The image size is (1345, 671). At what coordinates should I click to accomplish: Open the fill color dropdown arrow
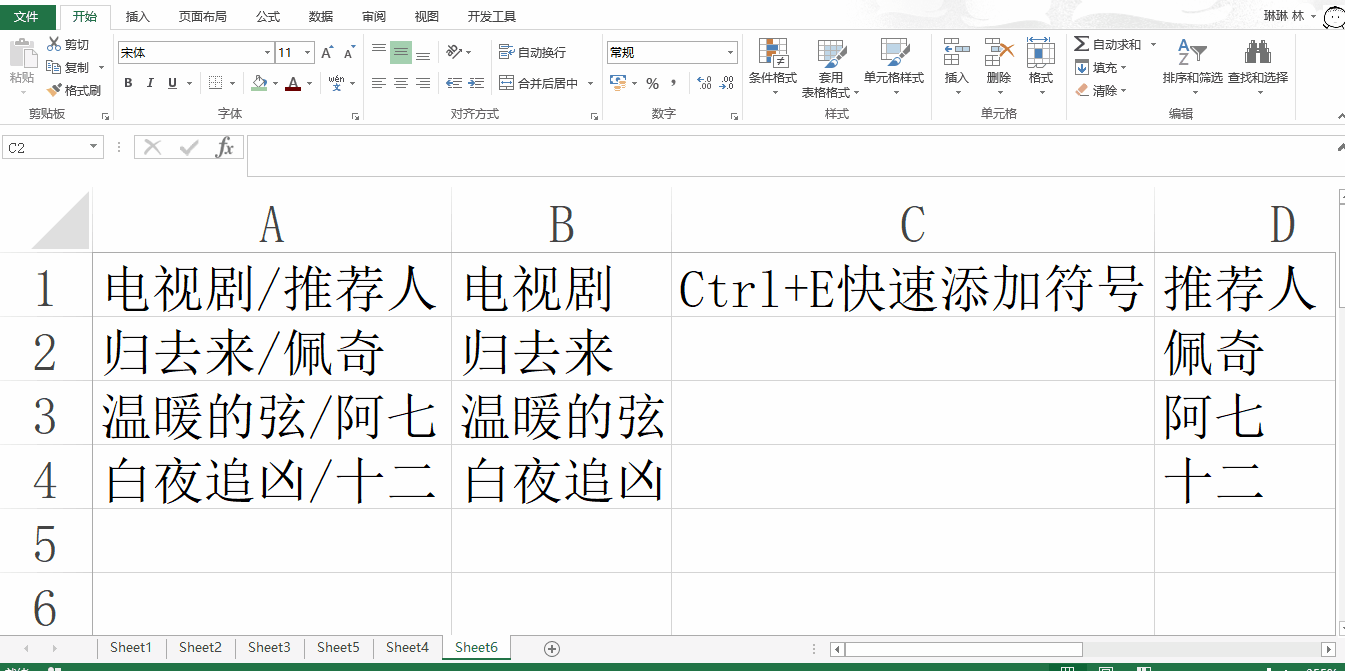[x=273, y=83]
